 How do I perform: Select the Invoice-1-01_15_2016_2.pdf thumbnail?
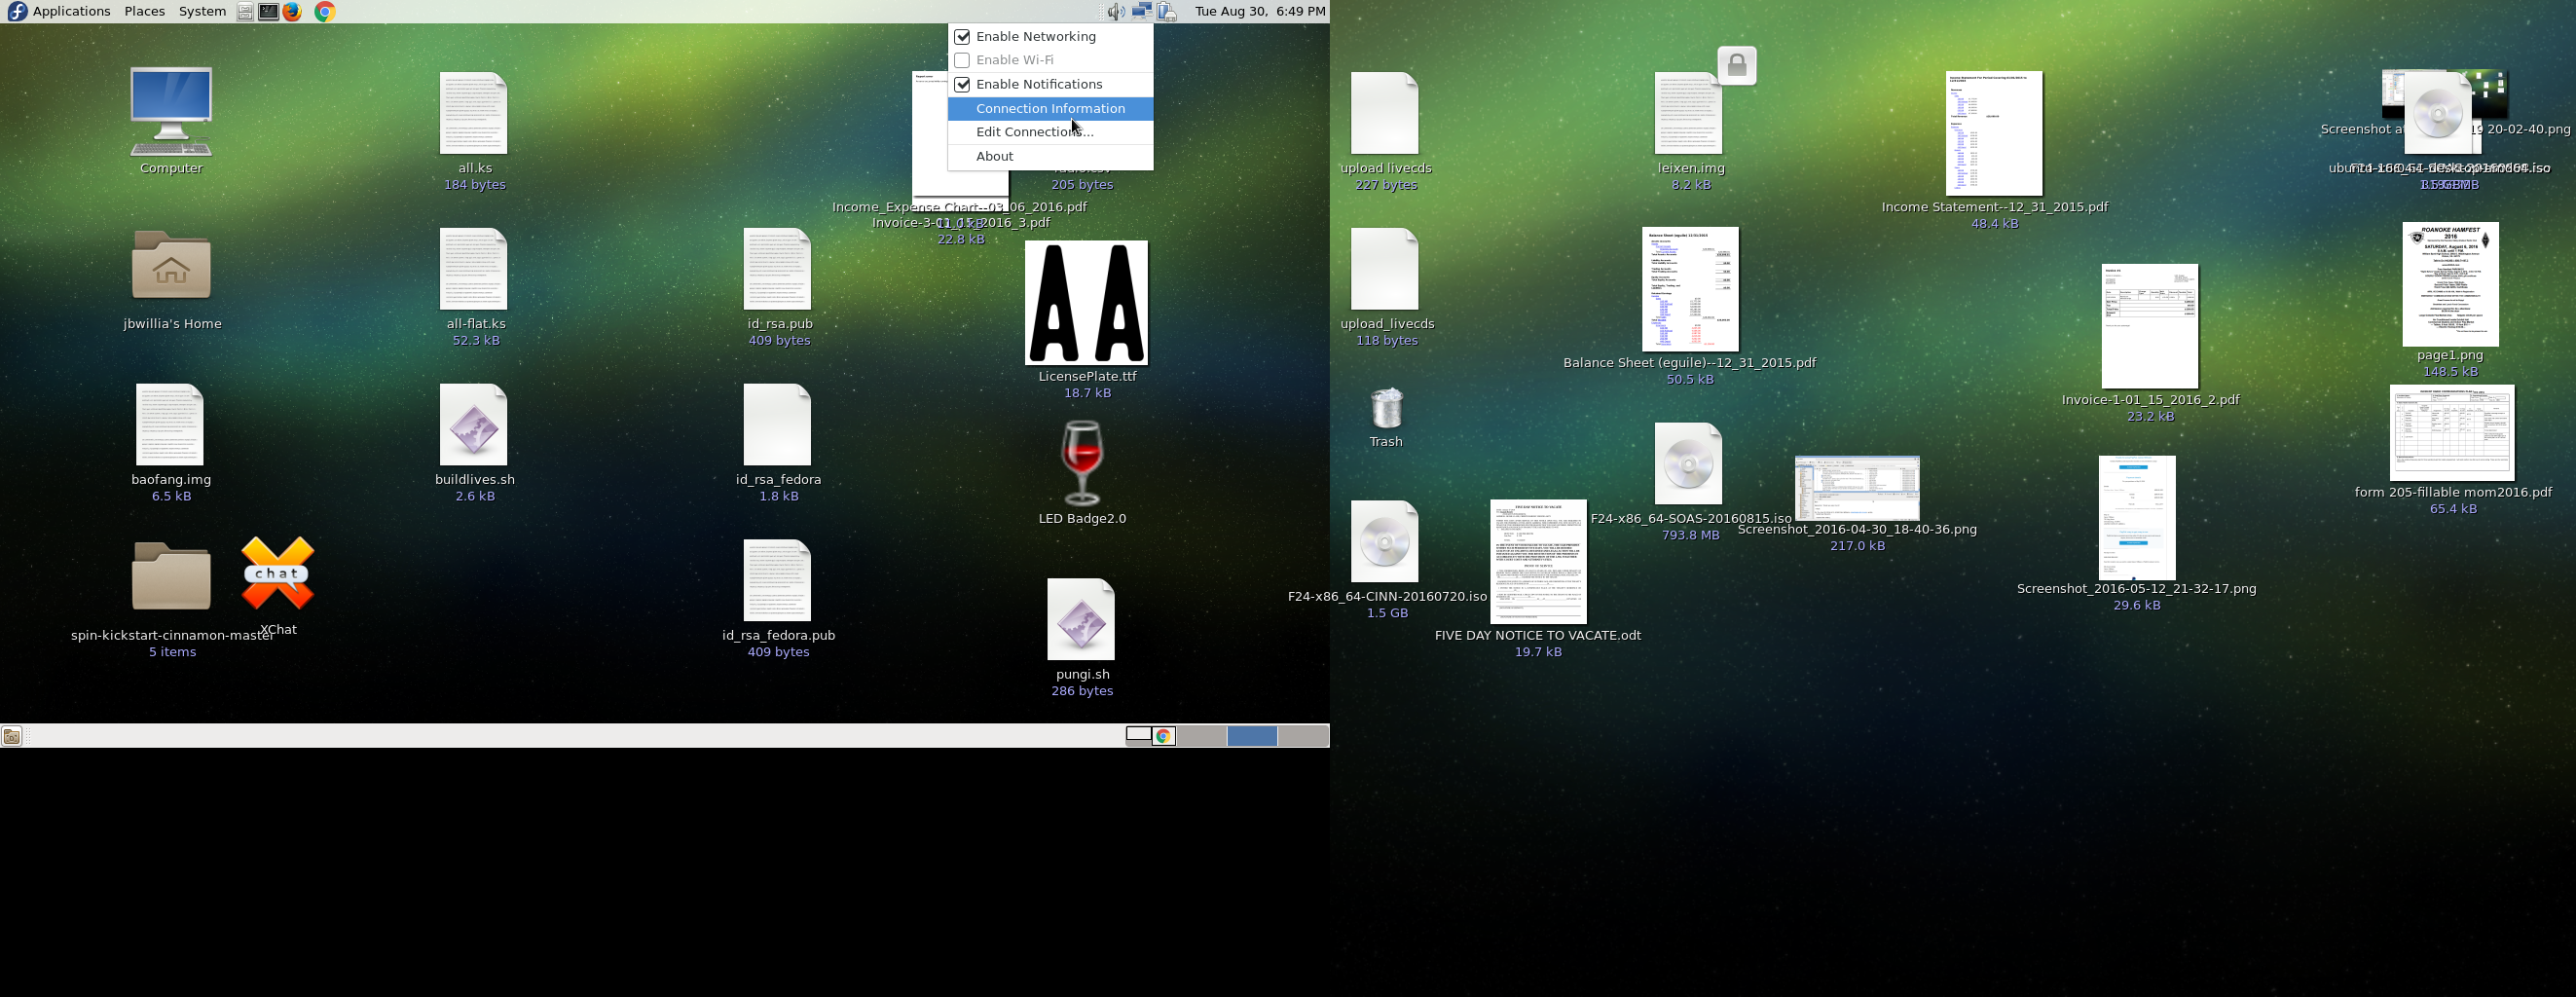coord(2150,326)
